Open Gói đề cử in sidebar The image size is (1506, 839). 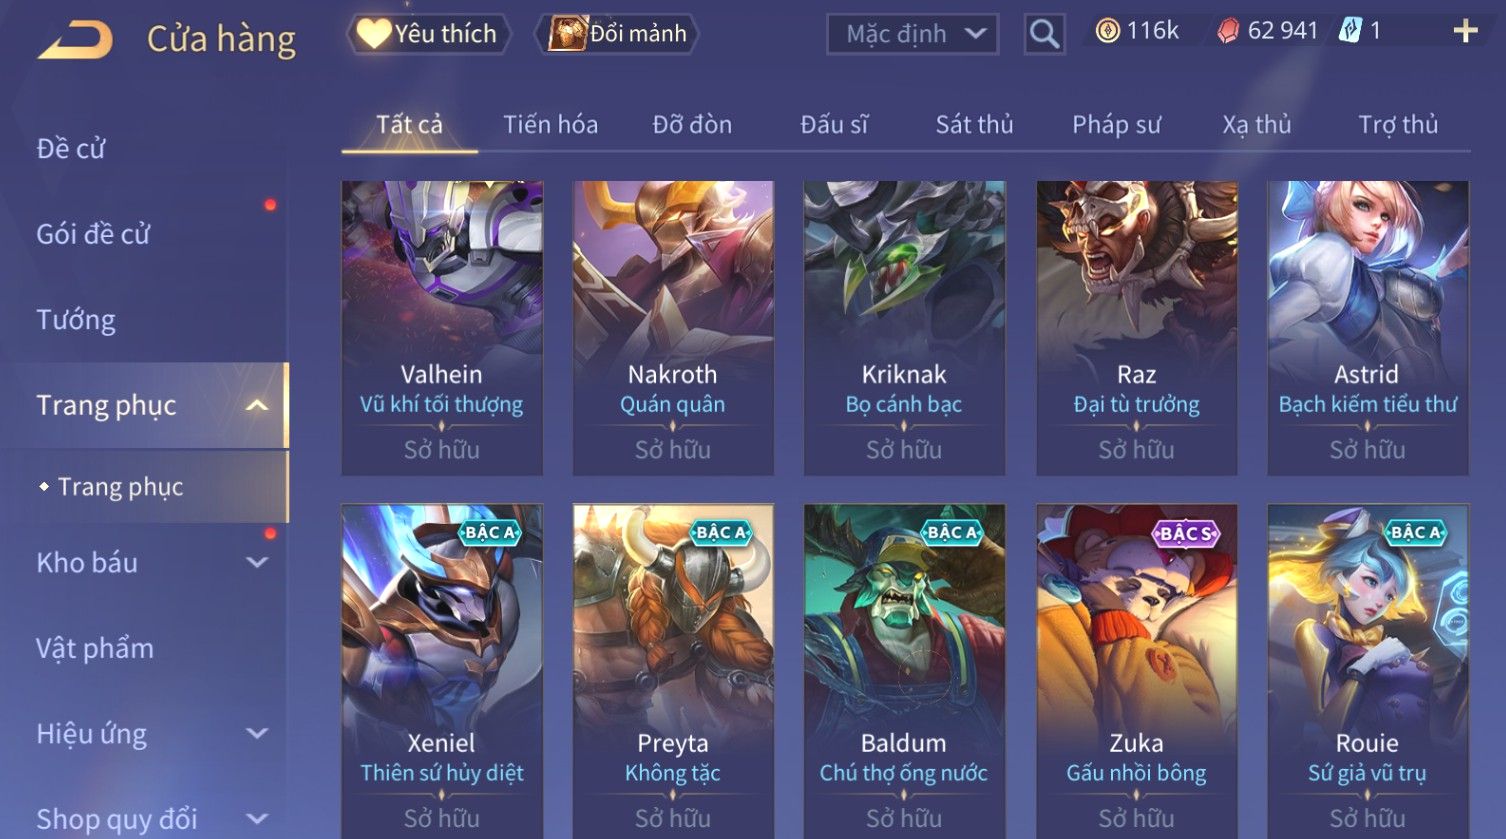click(93, 234)
